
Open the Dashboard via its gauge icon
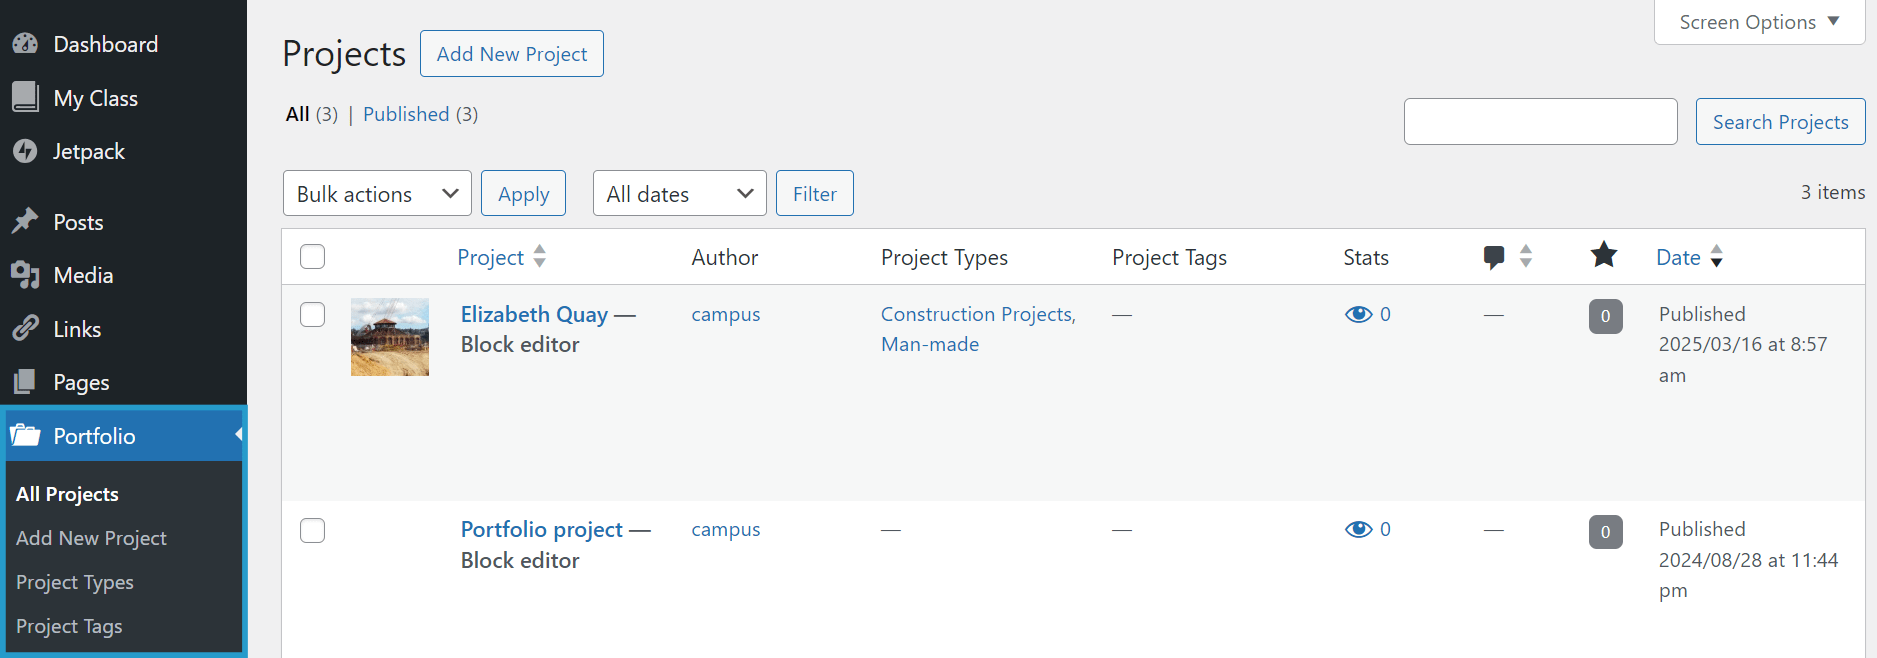24,43
